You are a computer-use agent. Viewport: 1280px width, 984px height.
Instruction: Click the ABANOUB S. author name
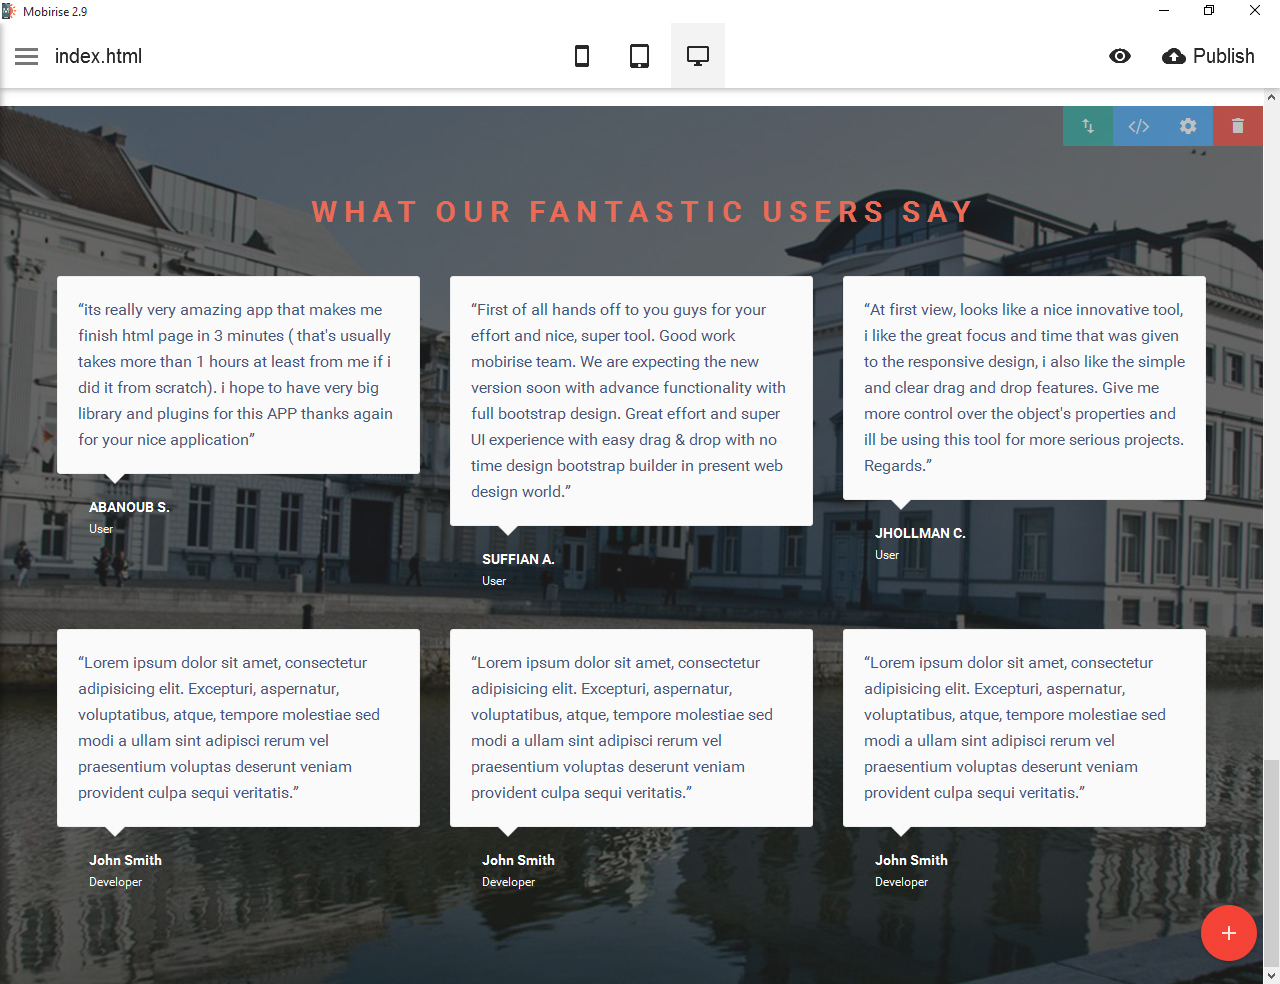129,507
